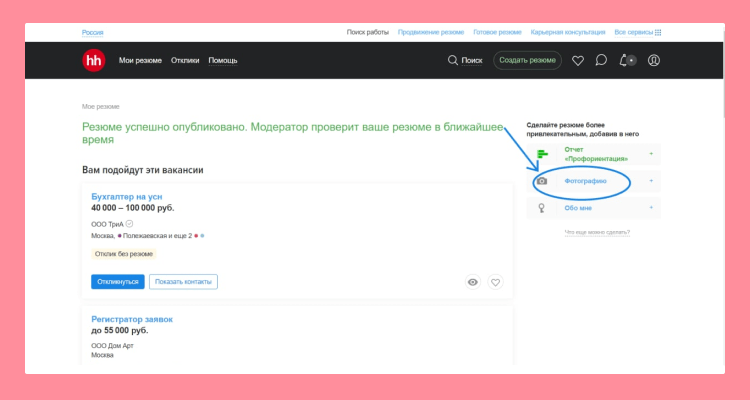Add Бухгалтер на усн vacancy to favorites
Image resolution: width=750 pixels, height=400 pixels.
point(496,282)
